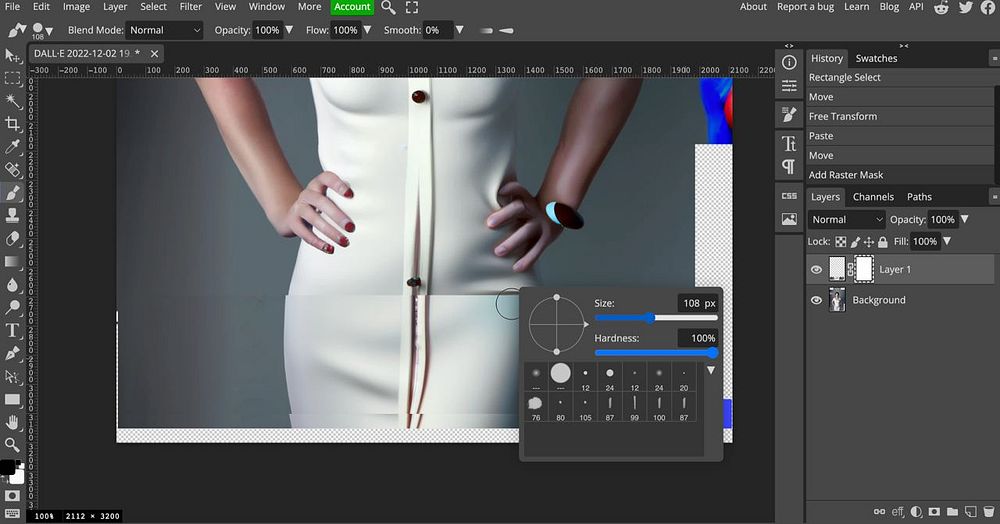Expand the layer Opacity dropdown arrow

966,219
